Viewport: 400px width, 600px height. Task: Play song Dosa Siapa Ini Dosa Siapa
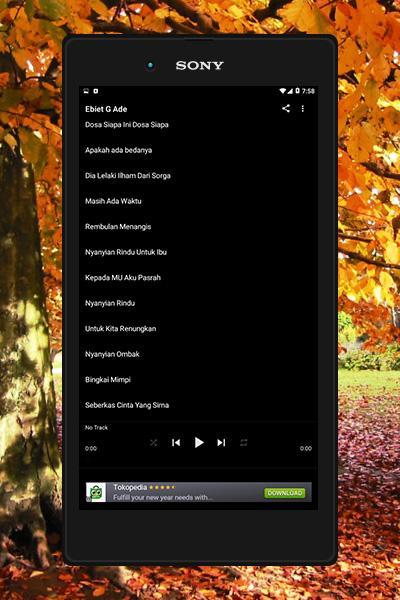(x=198, y=125)
